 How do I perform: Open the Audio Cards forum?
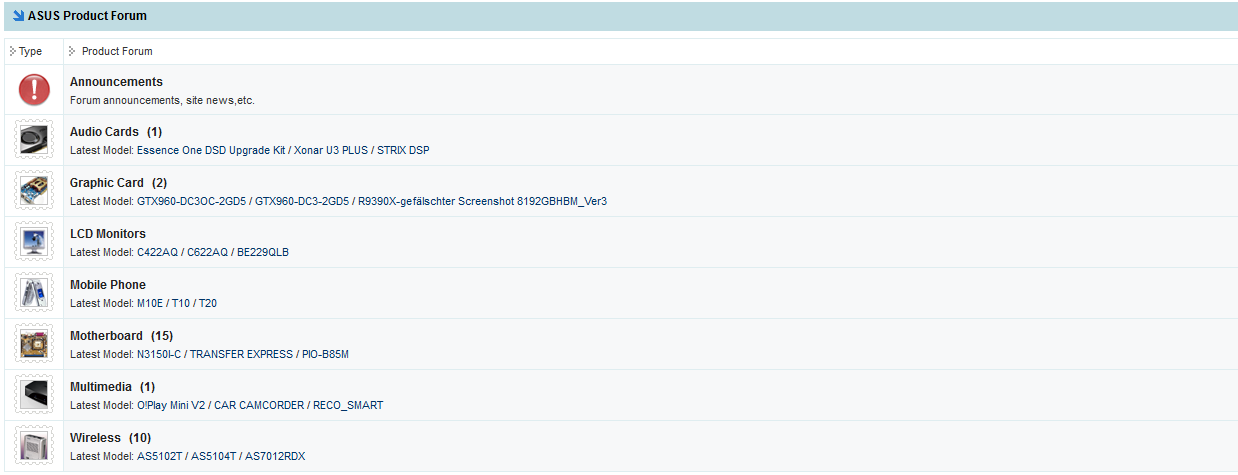pyautogui.click(x=104, y=132)
